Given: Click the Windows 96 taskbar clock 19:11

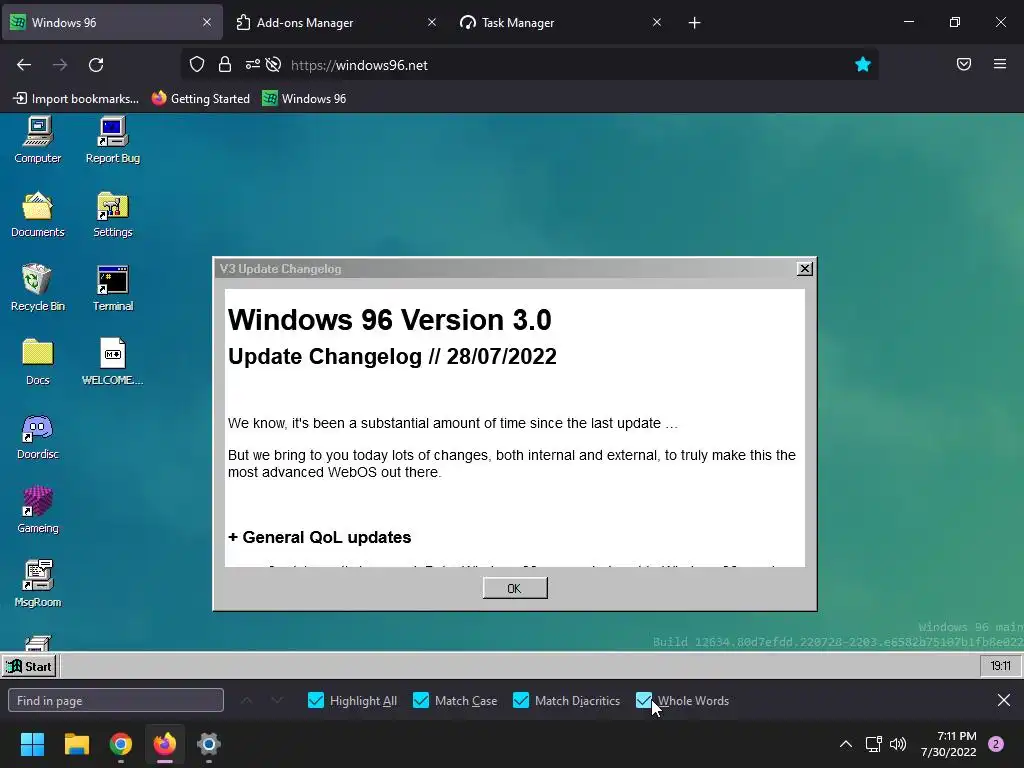Looking at the screenshot, I should 1000,666.
